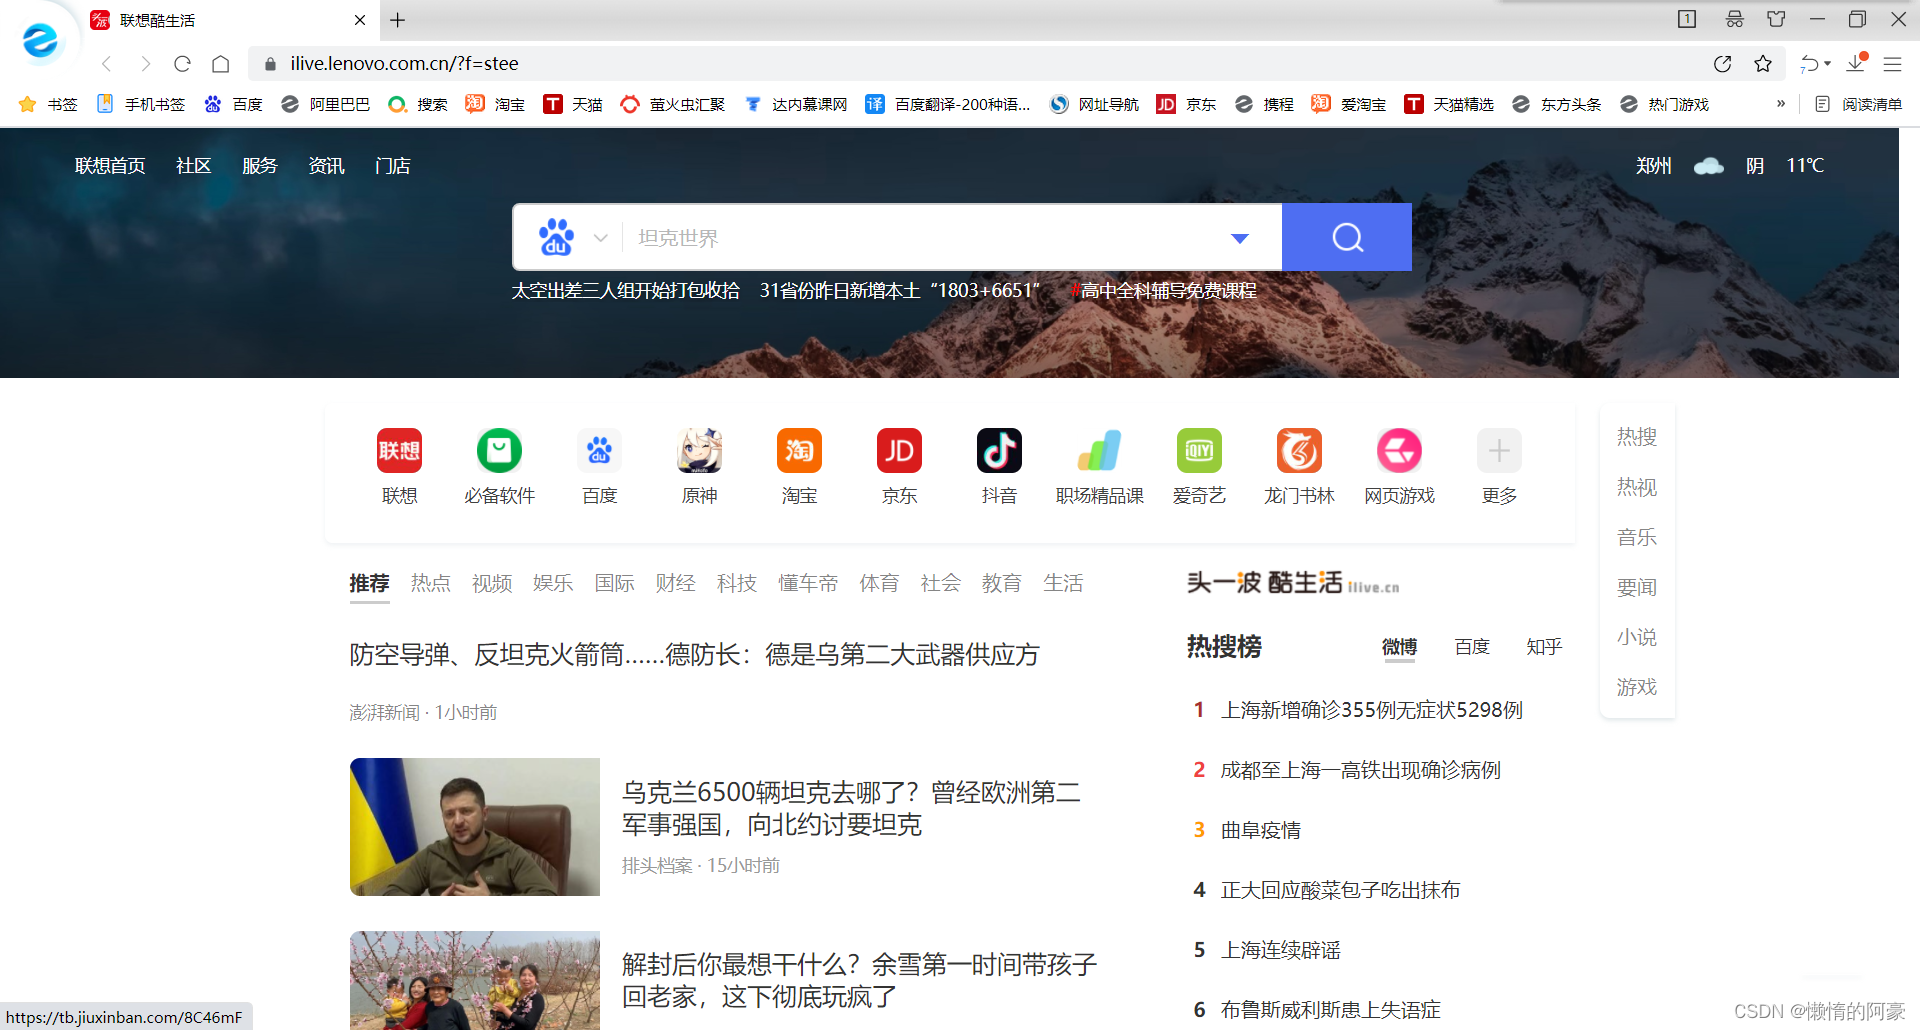Open the Zelensky news thumbnail
Image resolution: width=1920 pixels, height=1030 pixels.
tap(475, 827)
